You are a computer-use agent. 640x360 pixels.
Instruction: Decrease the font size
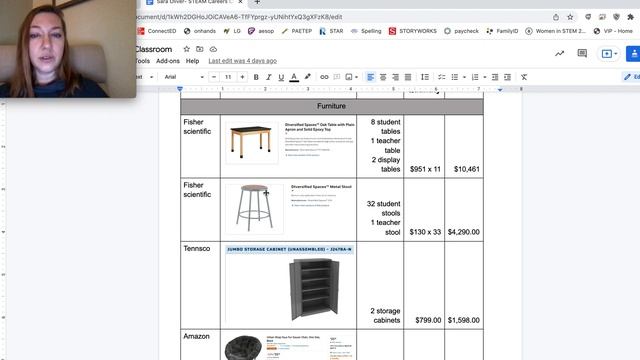point(214,77)
